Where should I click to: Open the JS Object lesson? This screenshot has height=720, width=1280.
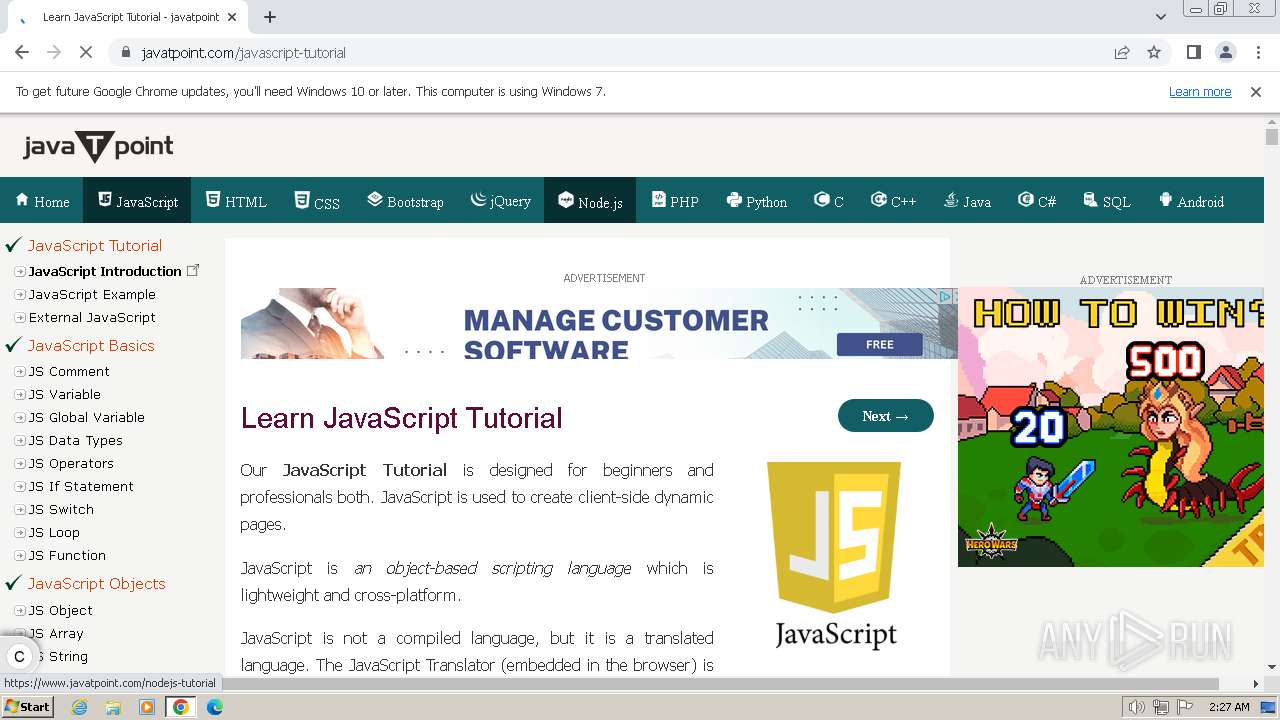click(61, 610)
